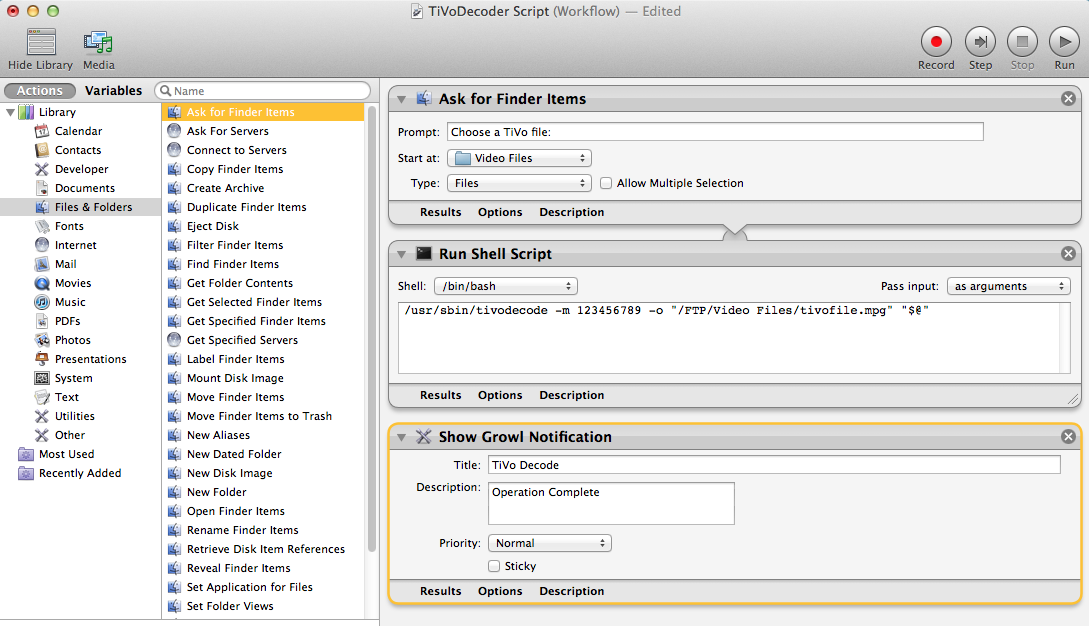Show Description of Ask for Finder Items
This screenshot has height=626, width=1089.
click(572, 212)
